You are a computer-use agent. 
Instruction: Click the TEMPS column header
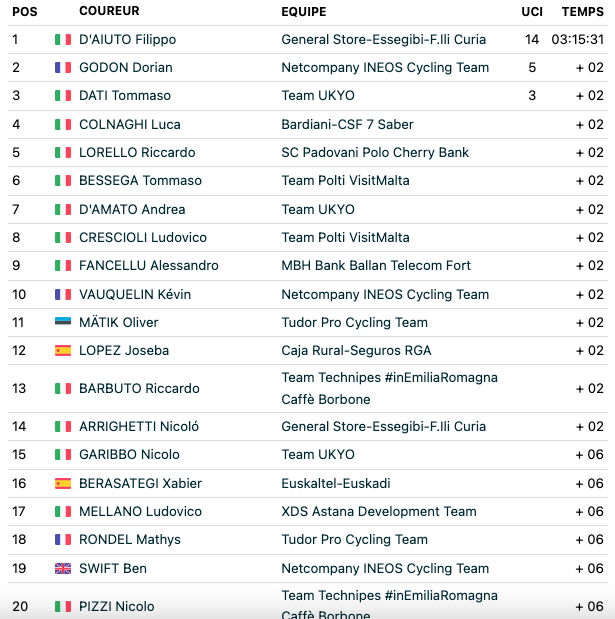click(583, 12)
